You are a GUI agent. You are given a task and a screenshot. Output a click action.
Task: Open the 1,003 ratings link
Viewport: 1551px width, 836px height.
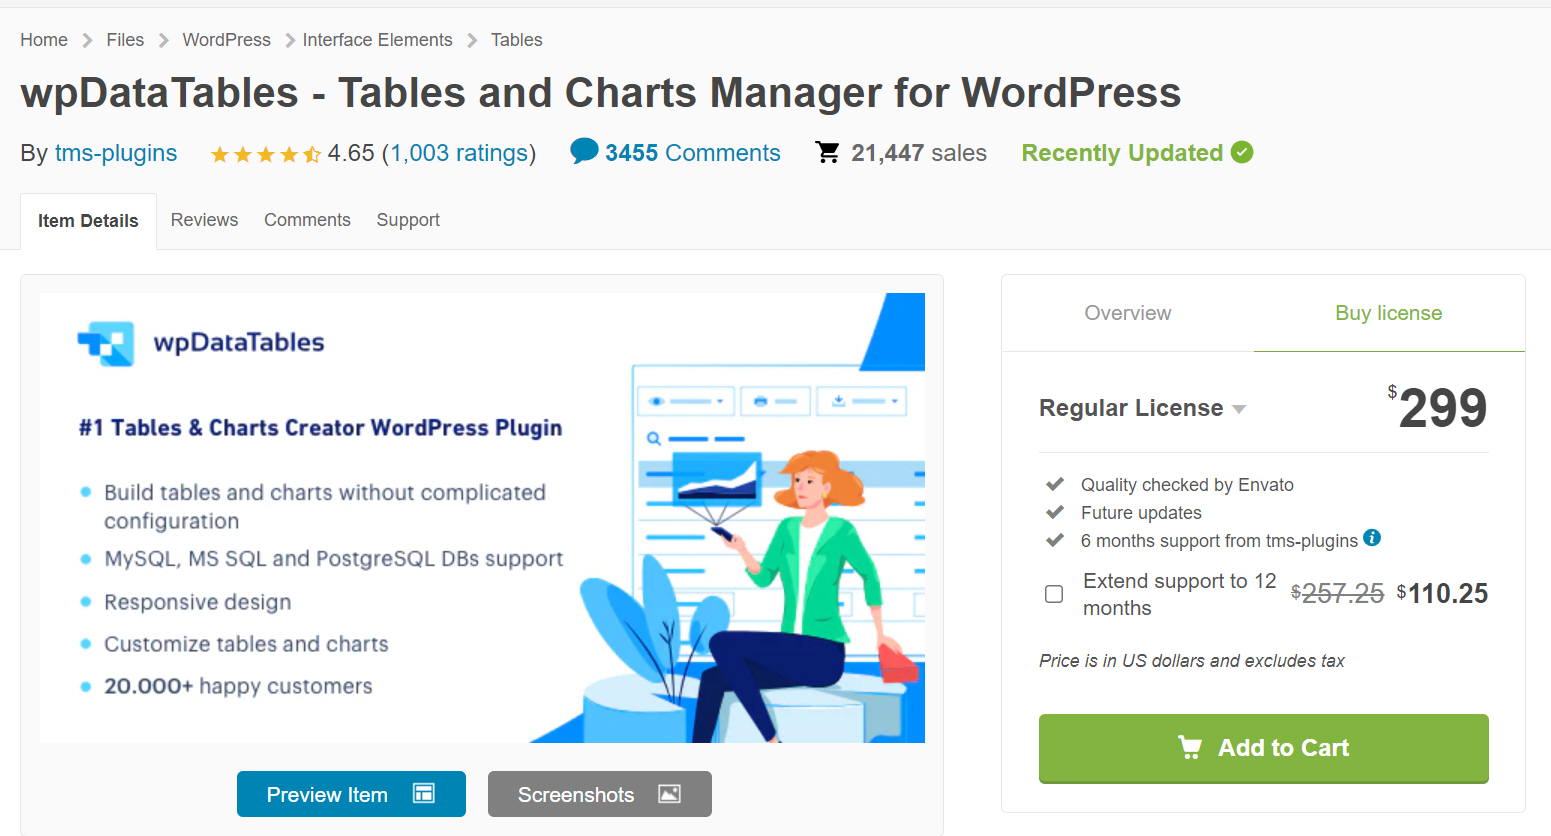[459, 153]
